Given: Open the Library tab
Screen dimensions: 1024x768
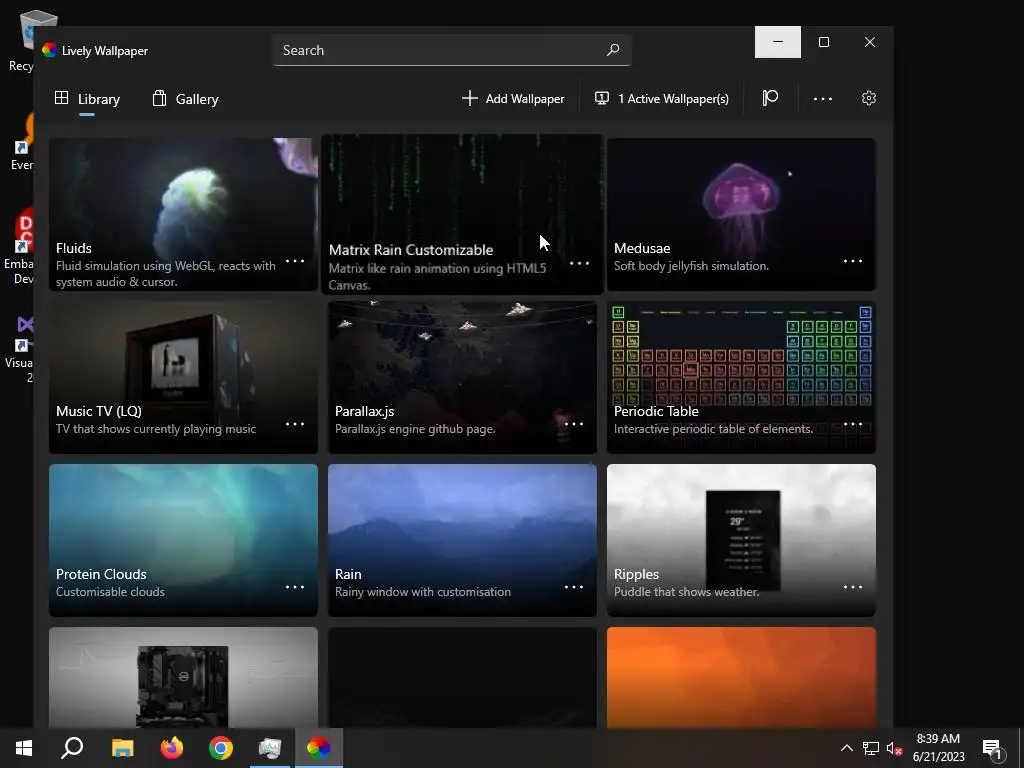Looking at the screenshot, I should tap(88, 99).
